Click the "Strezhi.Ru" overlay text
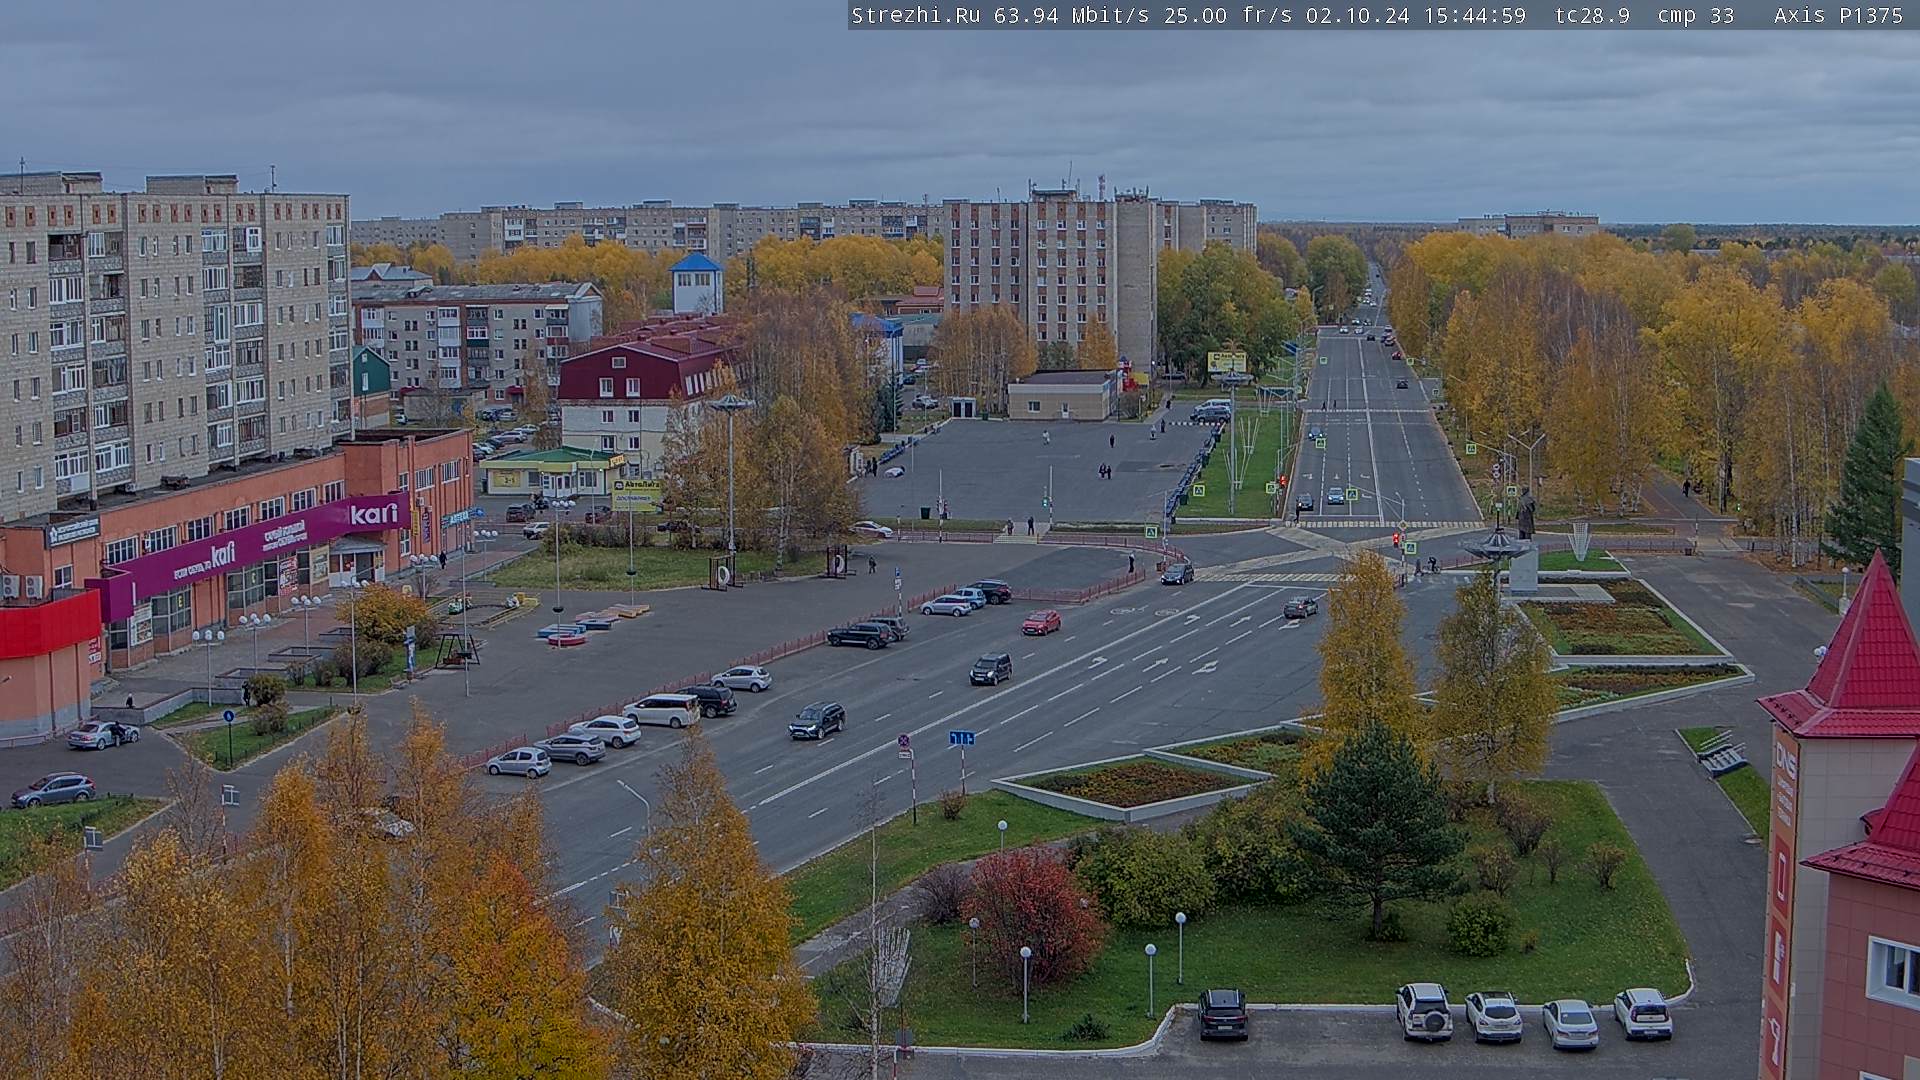 (916, 16)
